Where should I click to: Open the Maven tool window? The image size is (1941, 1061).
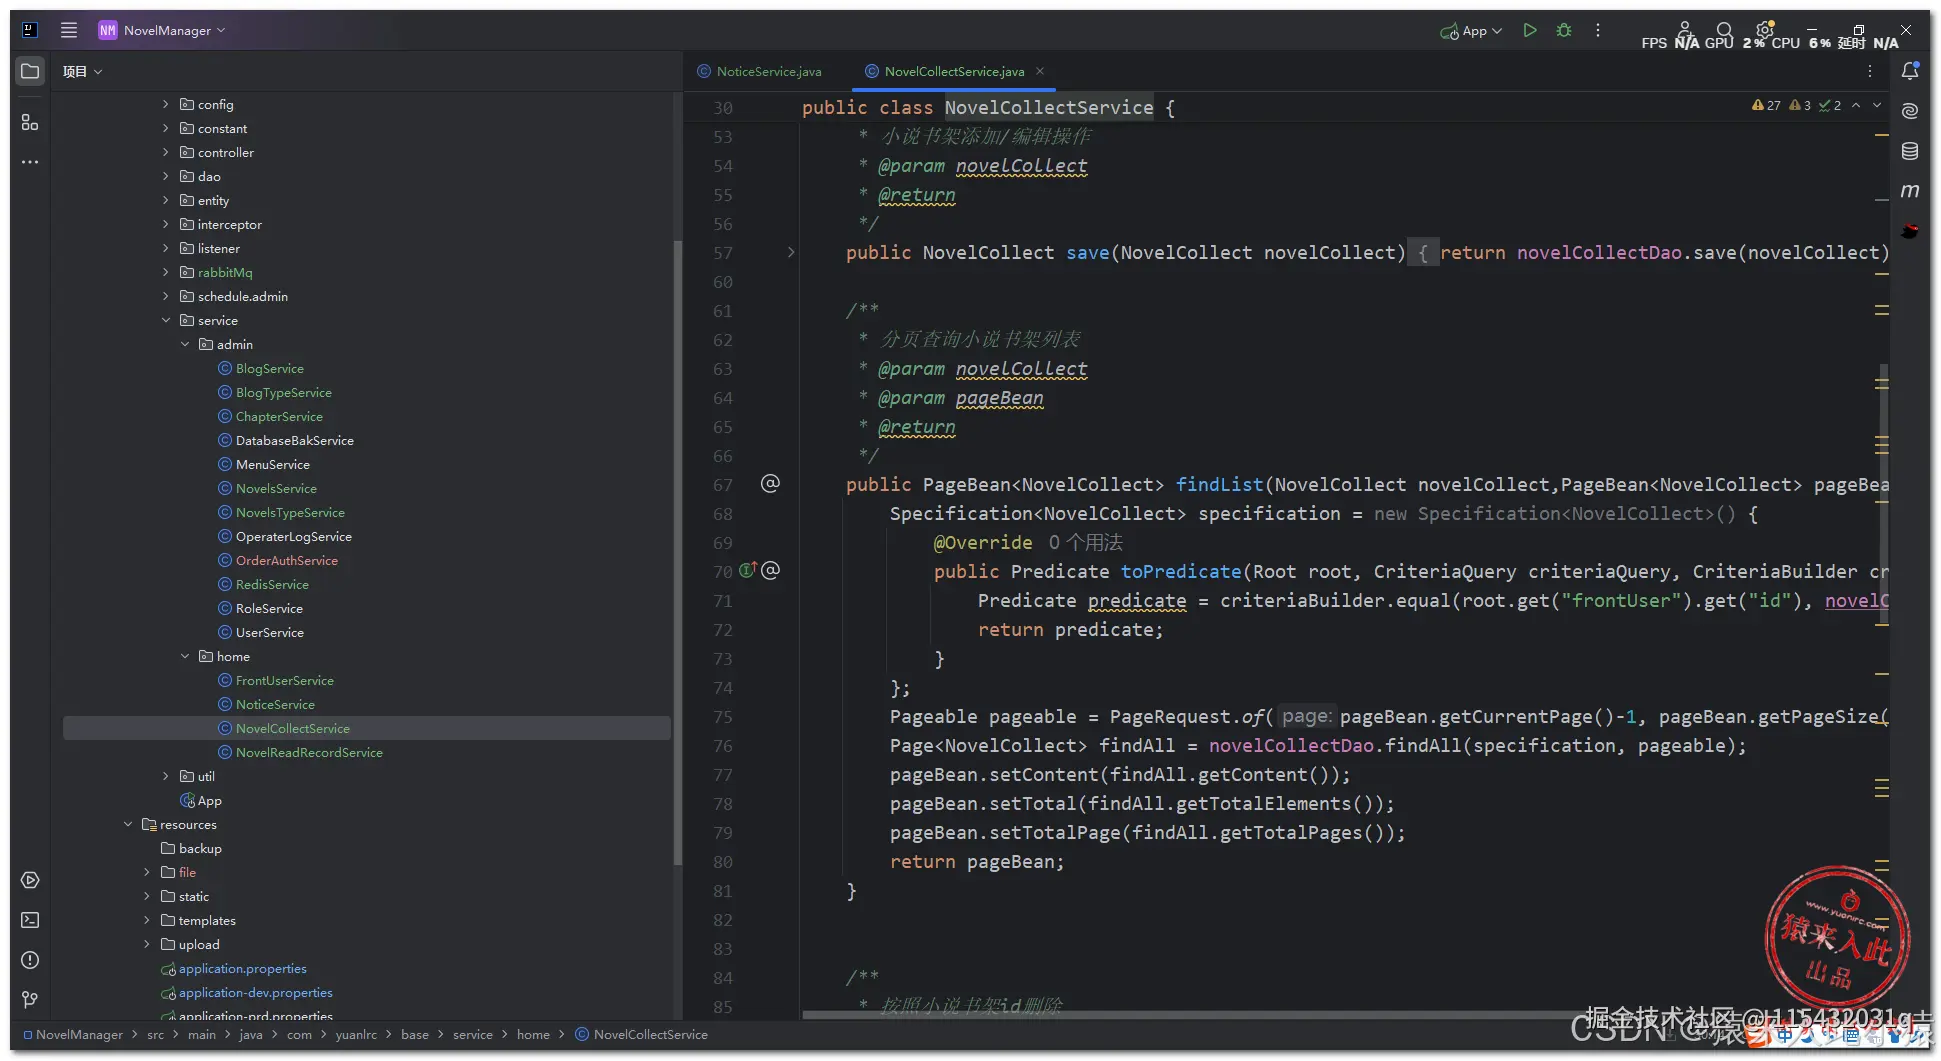coord(1910,190)
